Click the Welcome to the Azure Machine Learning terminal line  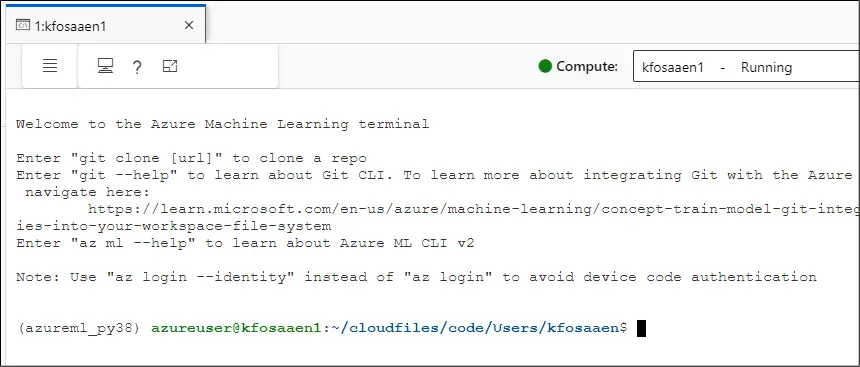(x=223, y=124)
